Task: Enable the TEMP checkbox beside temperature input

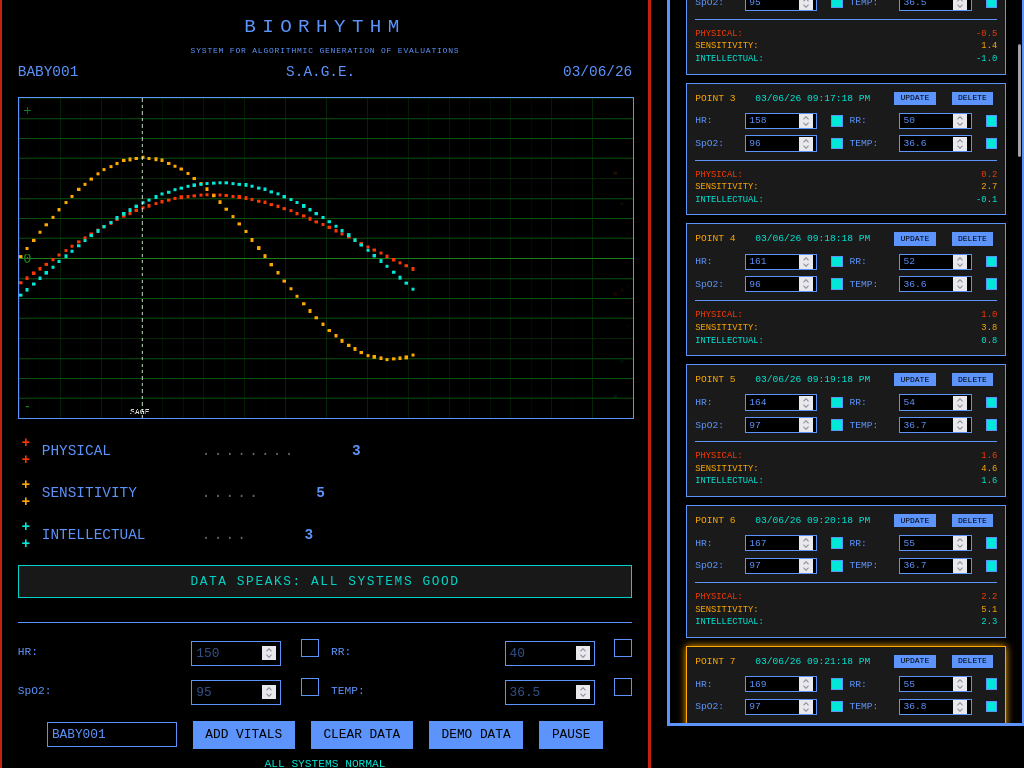Action: click(x=622, y=687)
